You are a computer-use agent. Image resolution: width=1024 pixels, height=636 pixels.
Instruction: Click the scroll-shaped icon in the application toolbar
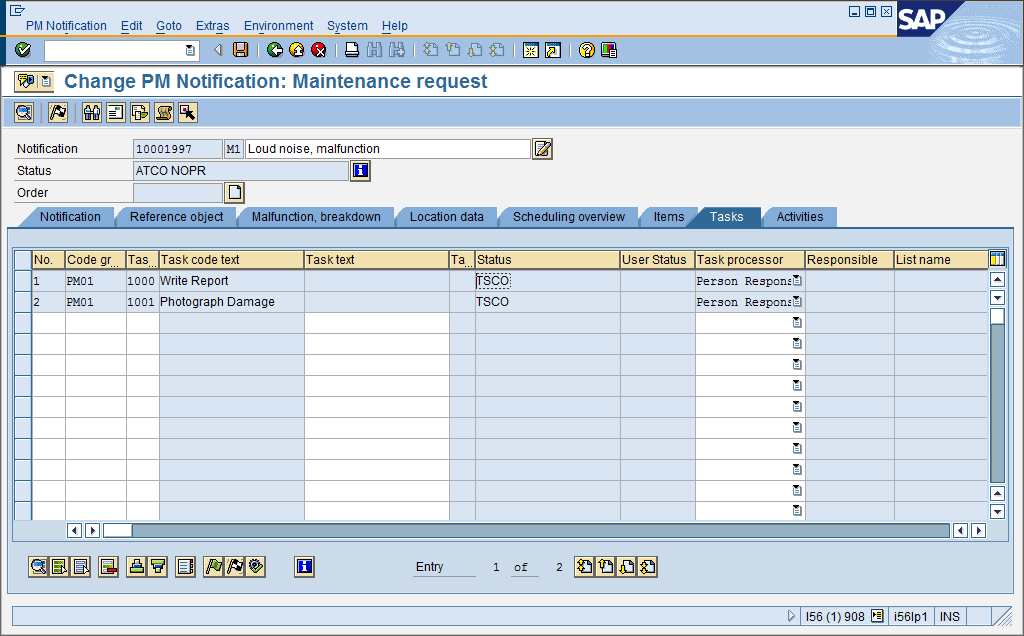(x=164, y=113)
